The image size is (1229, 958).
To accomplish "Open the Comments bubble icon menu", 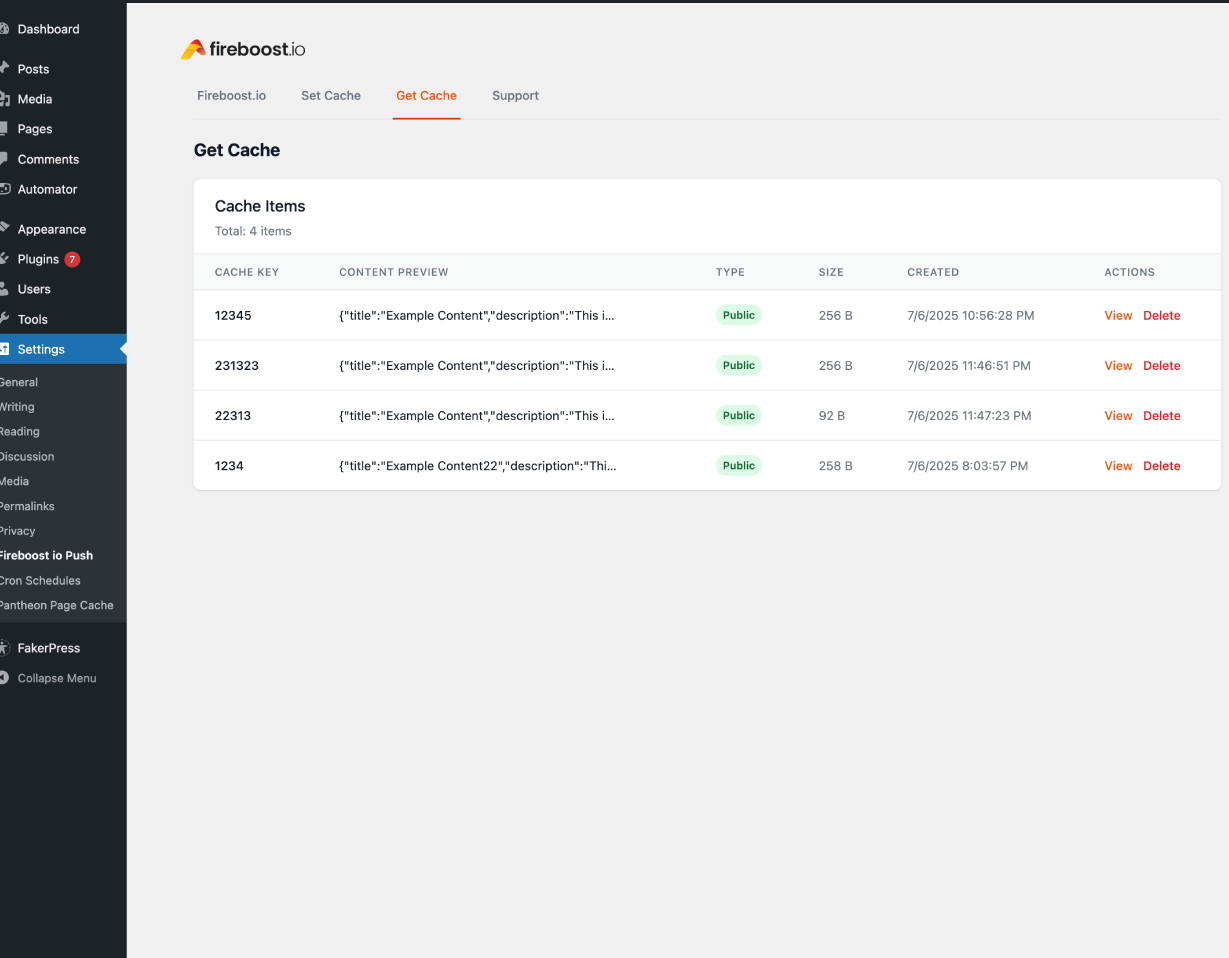I will (x=4, y=159).
